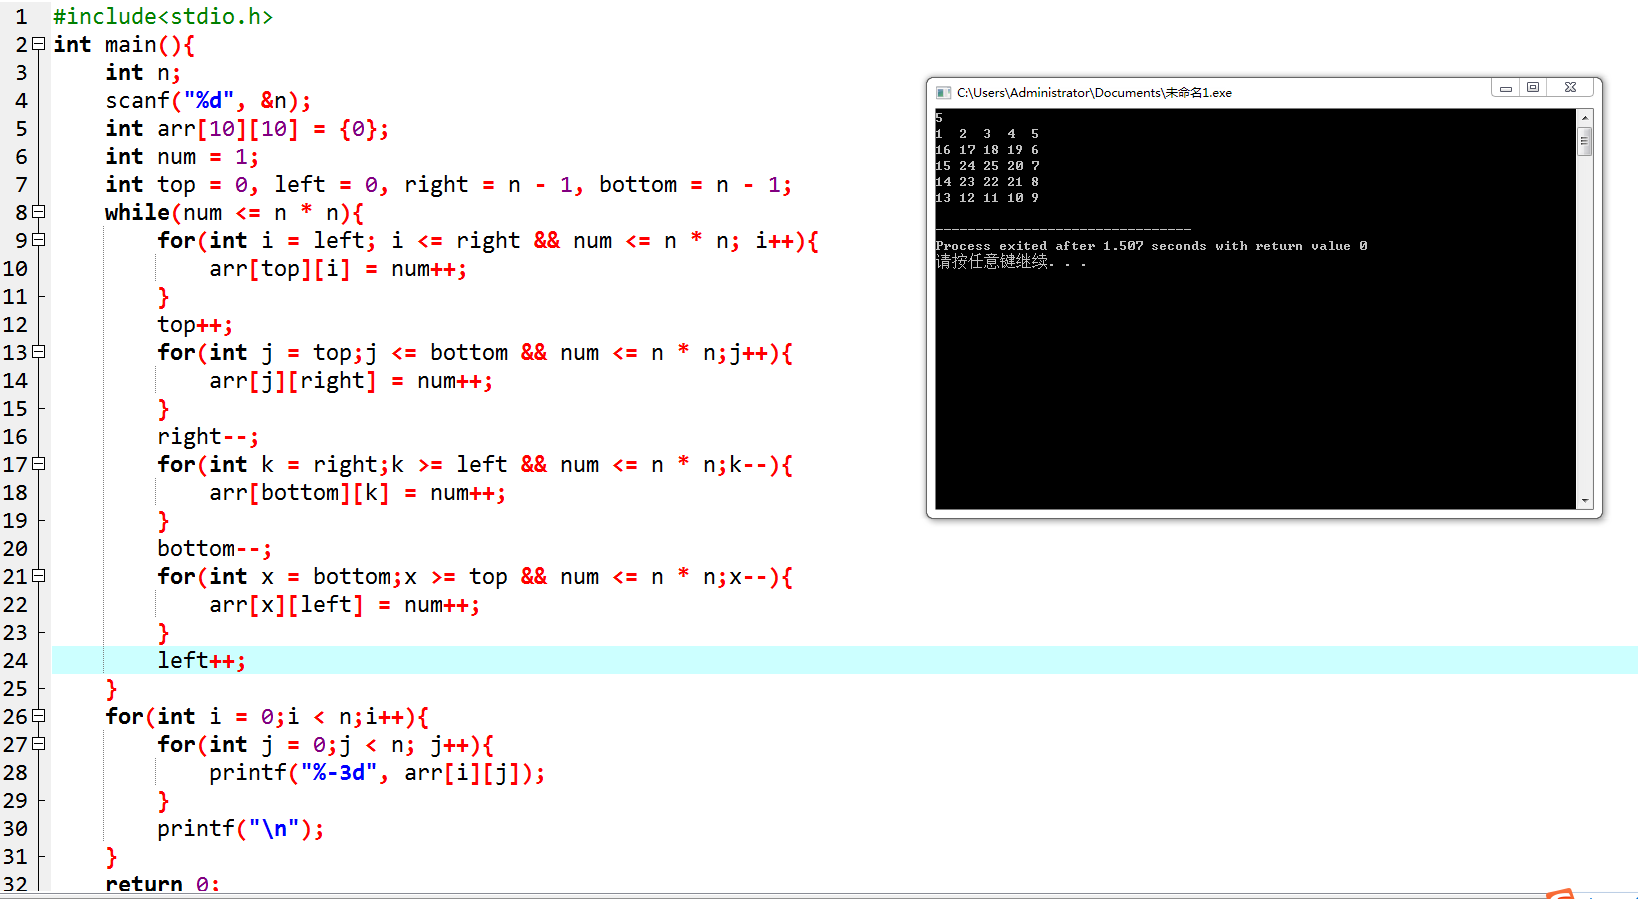Minimize the console window
1638x899 pixels.
(x=1505, y=88)
